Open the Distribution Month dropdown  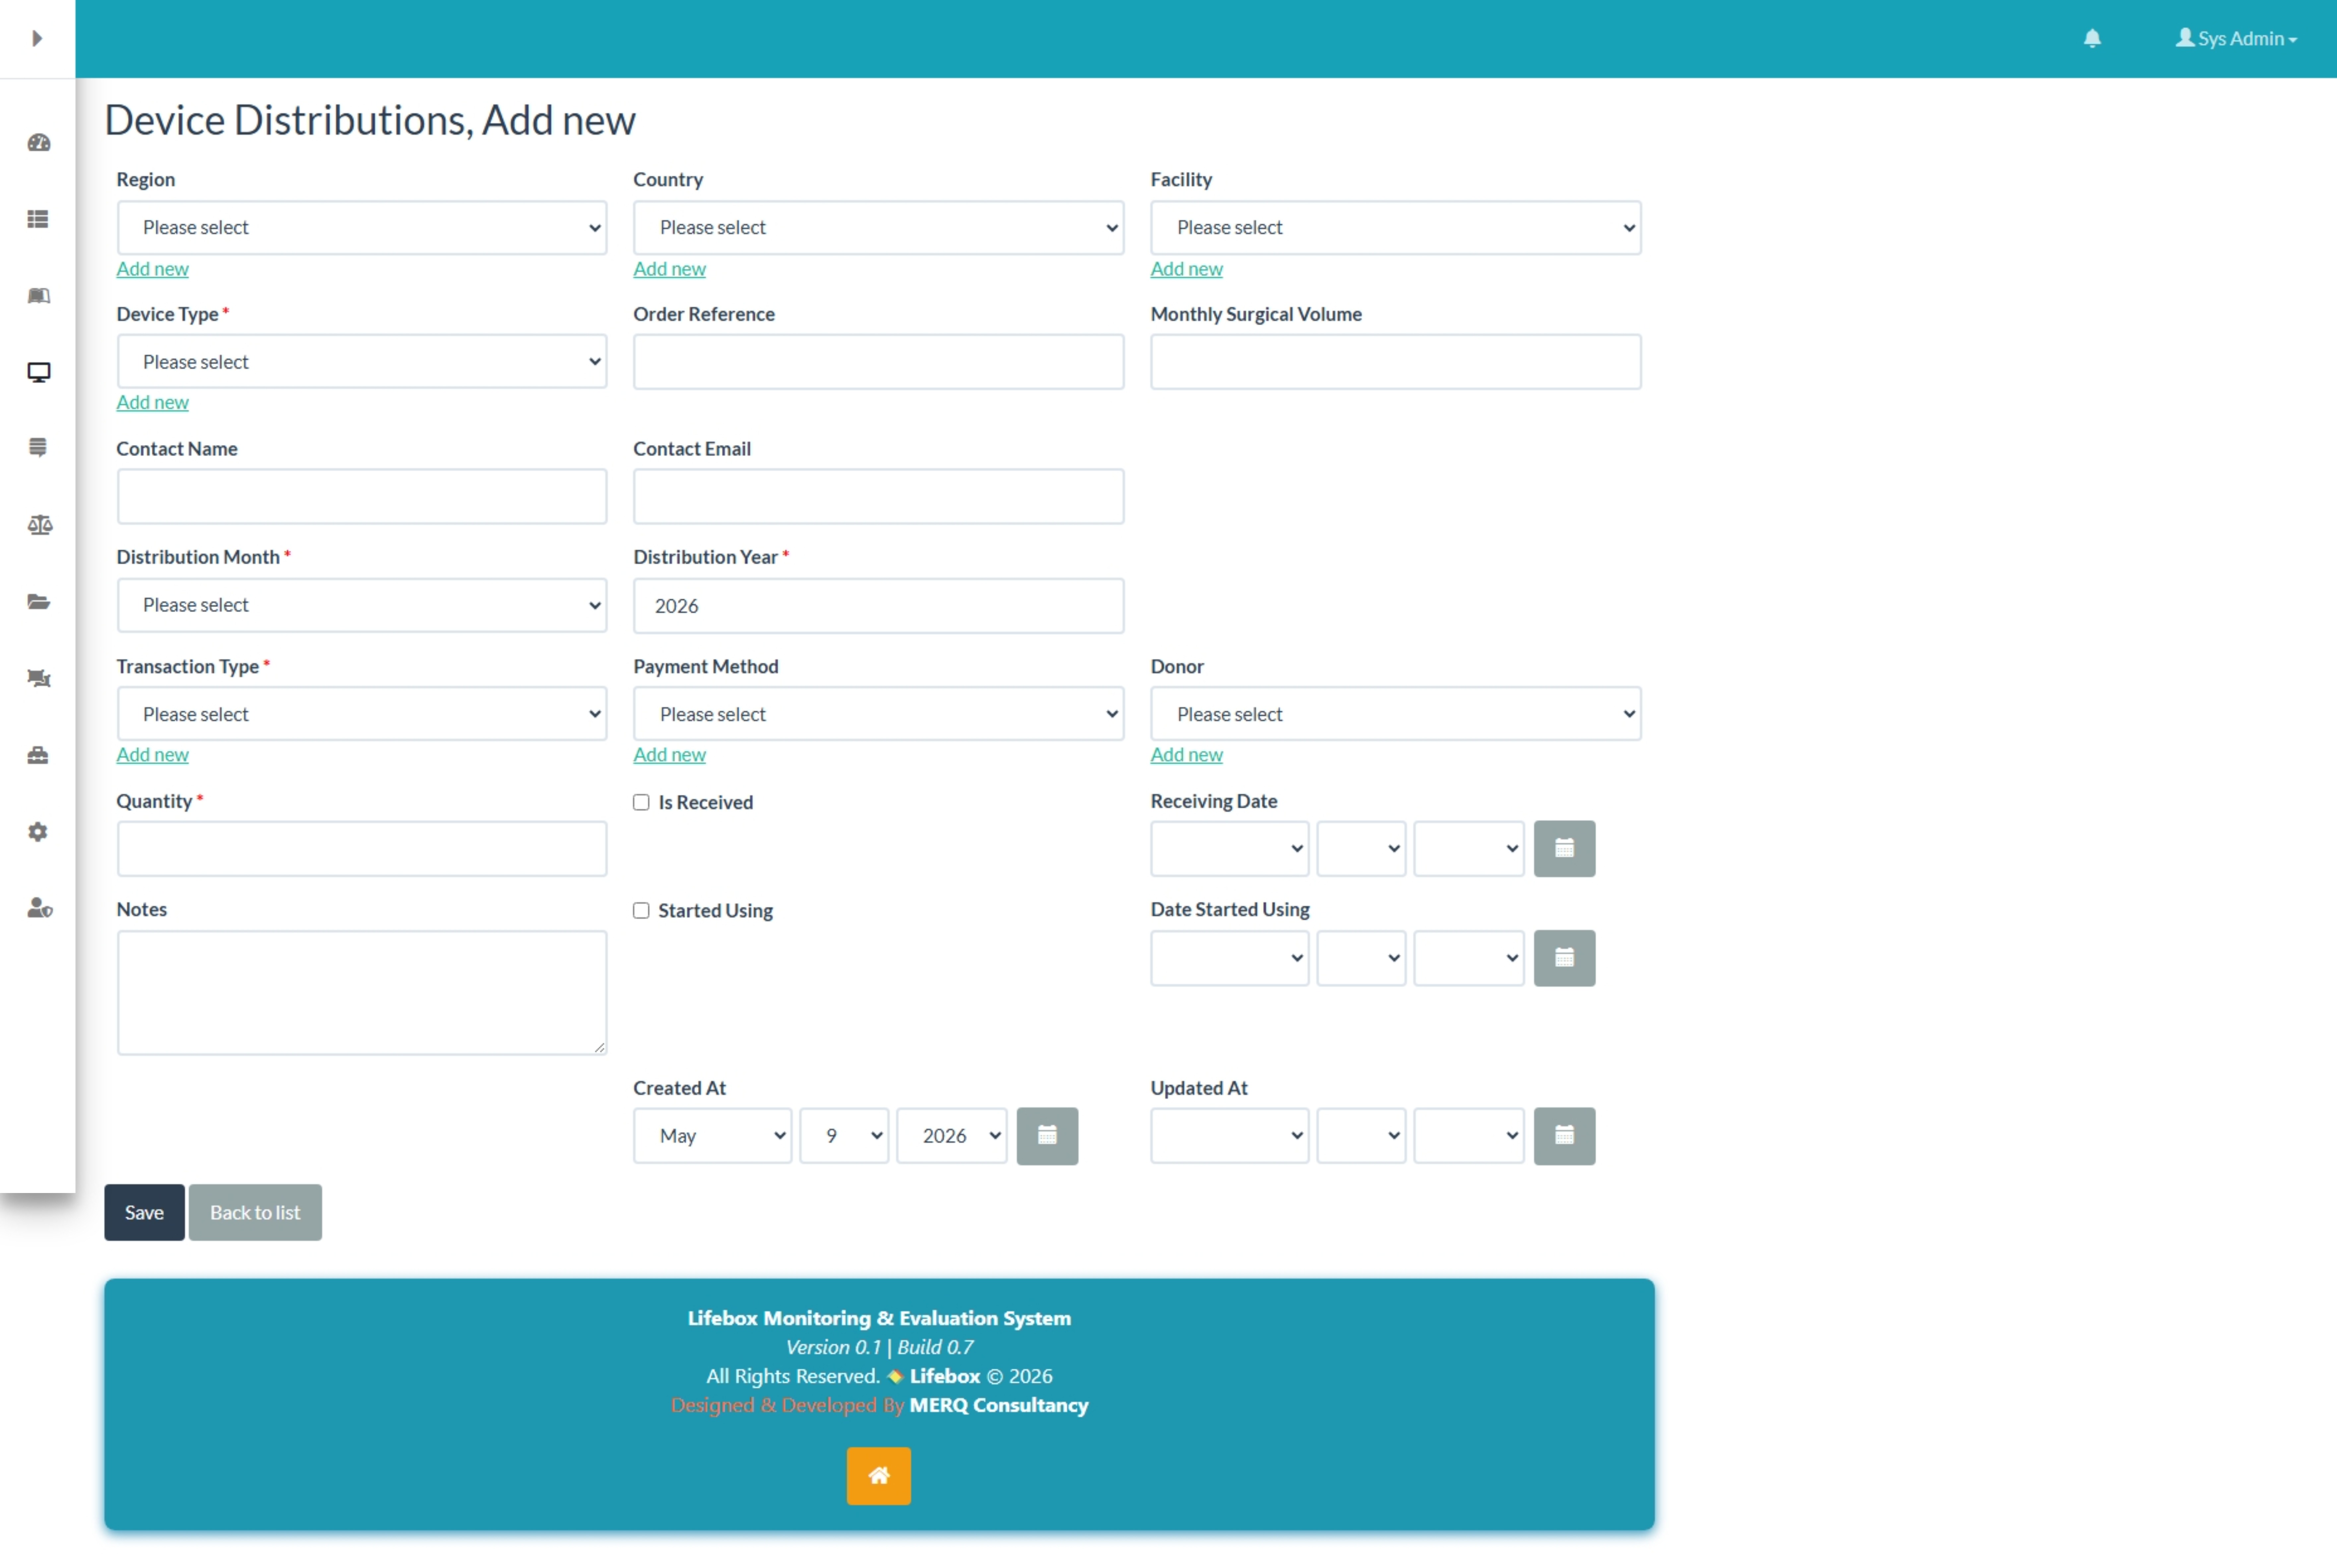(x=362, y=605)
